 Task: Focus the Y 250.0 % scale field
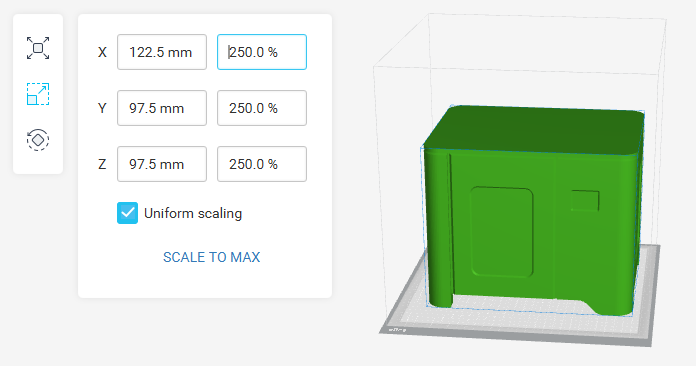tap(262, 108)
